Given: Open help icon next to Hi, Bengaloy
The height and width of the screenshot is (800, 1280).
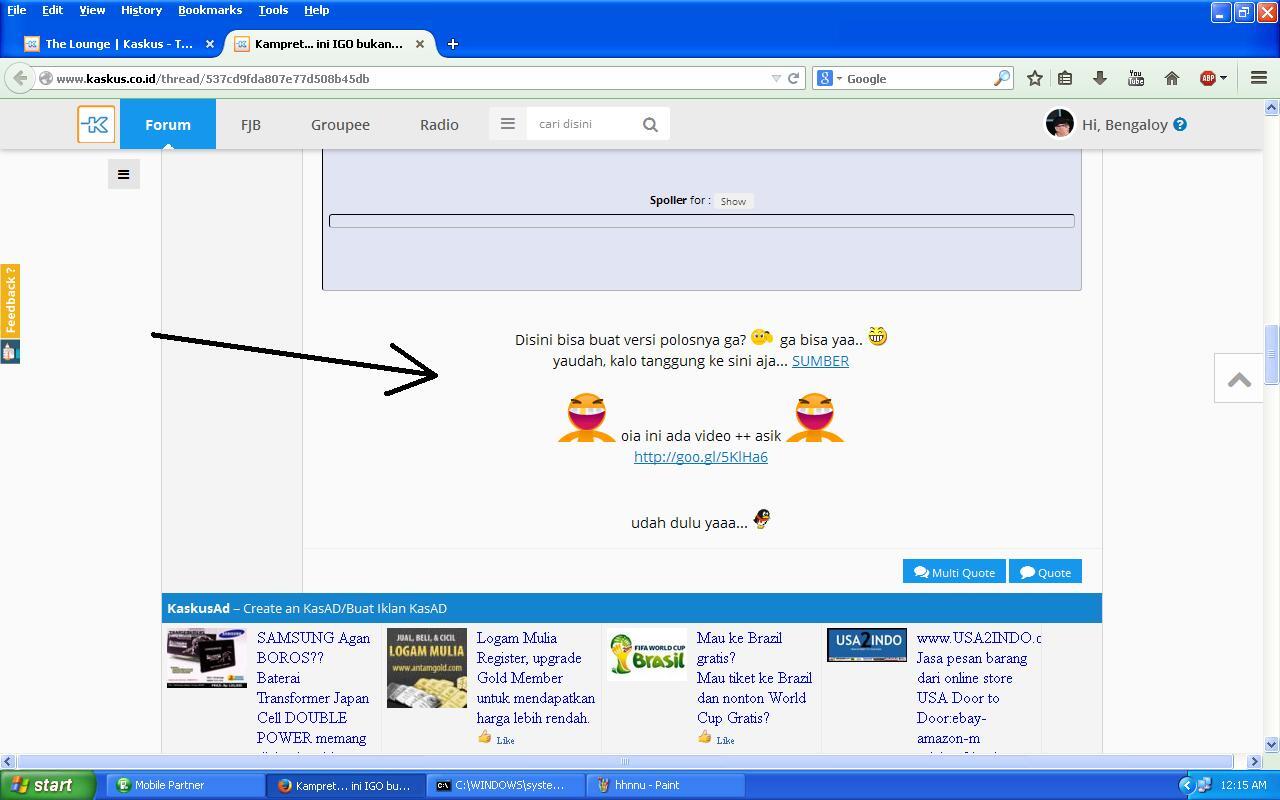Looking at the screenshot, I should click(1180, 124).
